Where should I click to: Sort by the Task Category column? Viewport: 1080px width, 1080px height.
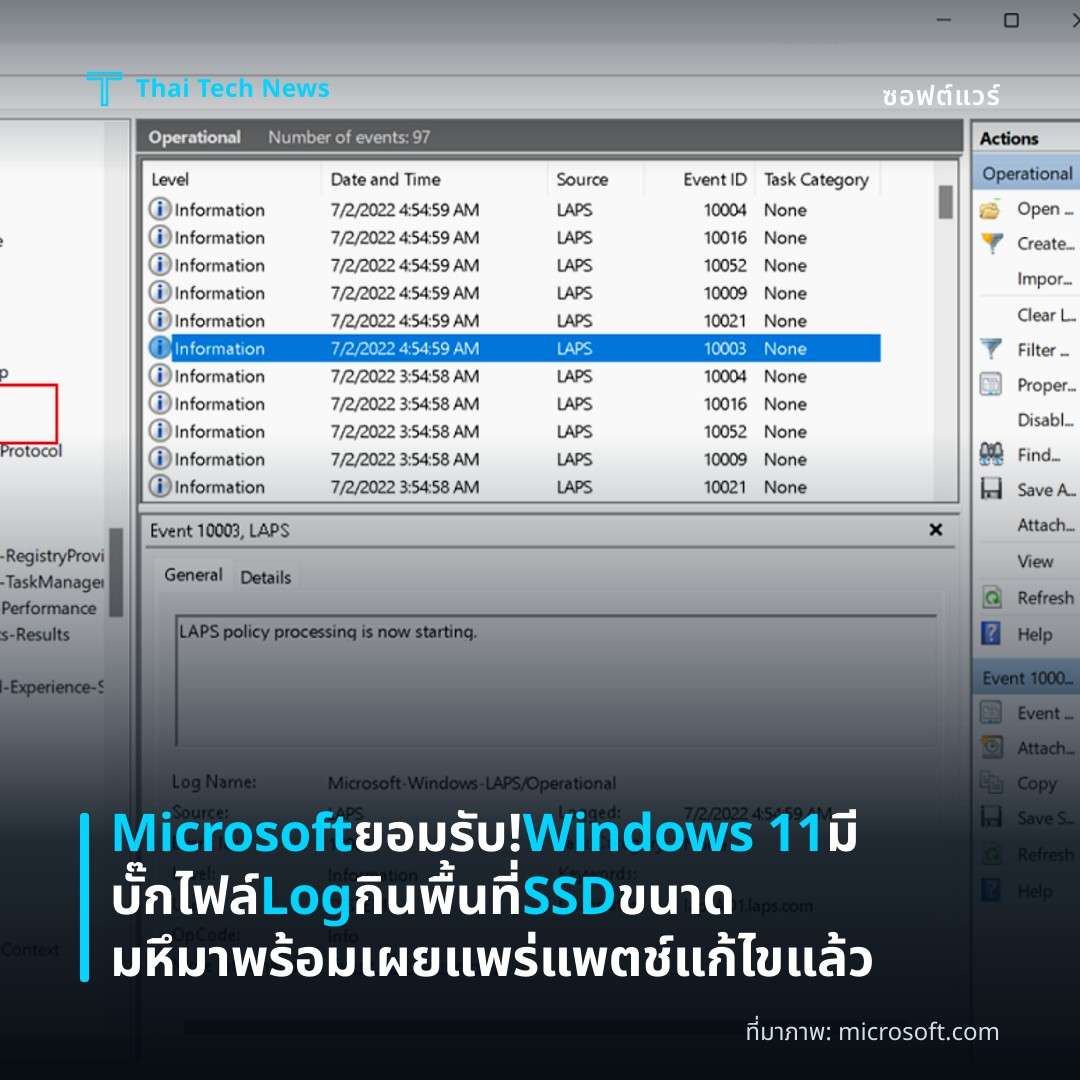click(818, 179)
